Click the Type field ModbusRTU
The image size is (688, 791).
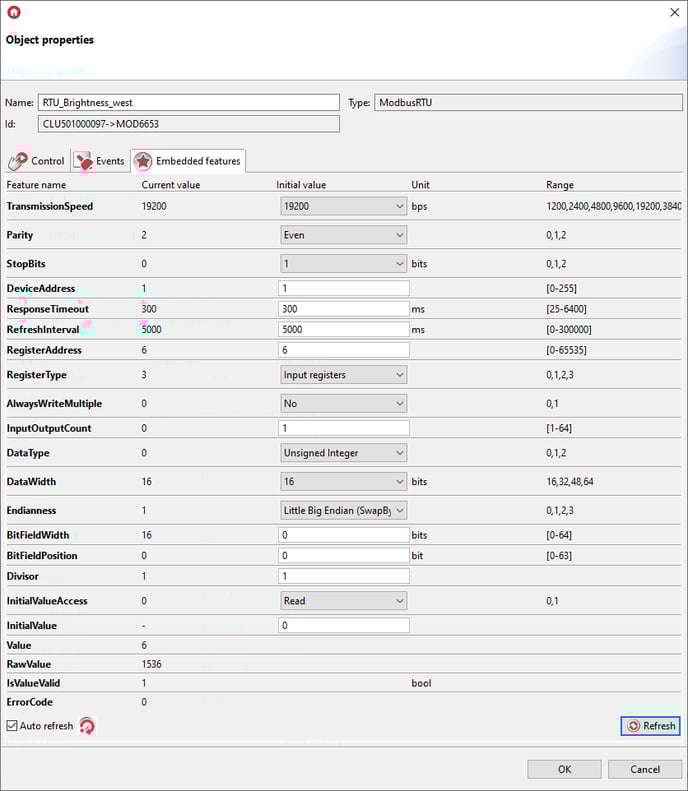pyautogui.click(x=528, y=102)
